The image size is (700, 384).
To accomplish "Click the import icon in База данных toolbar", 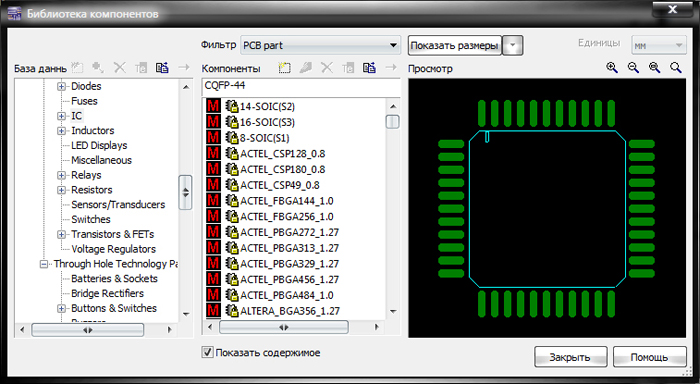I will pyautogui.click(x=162, y=68).
